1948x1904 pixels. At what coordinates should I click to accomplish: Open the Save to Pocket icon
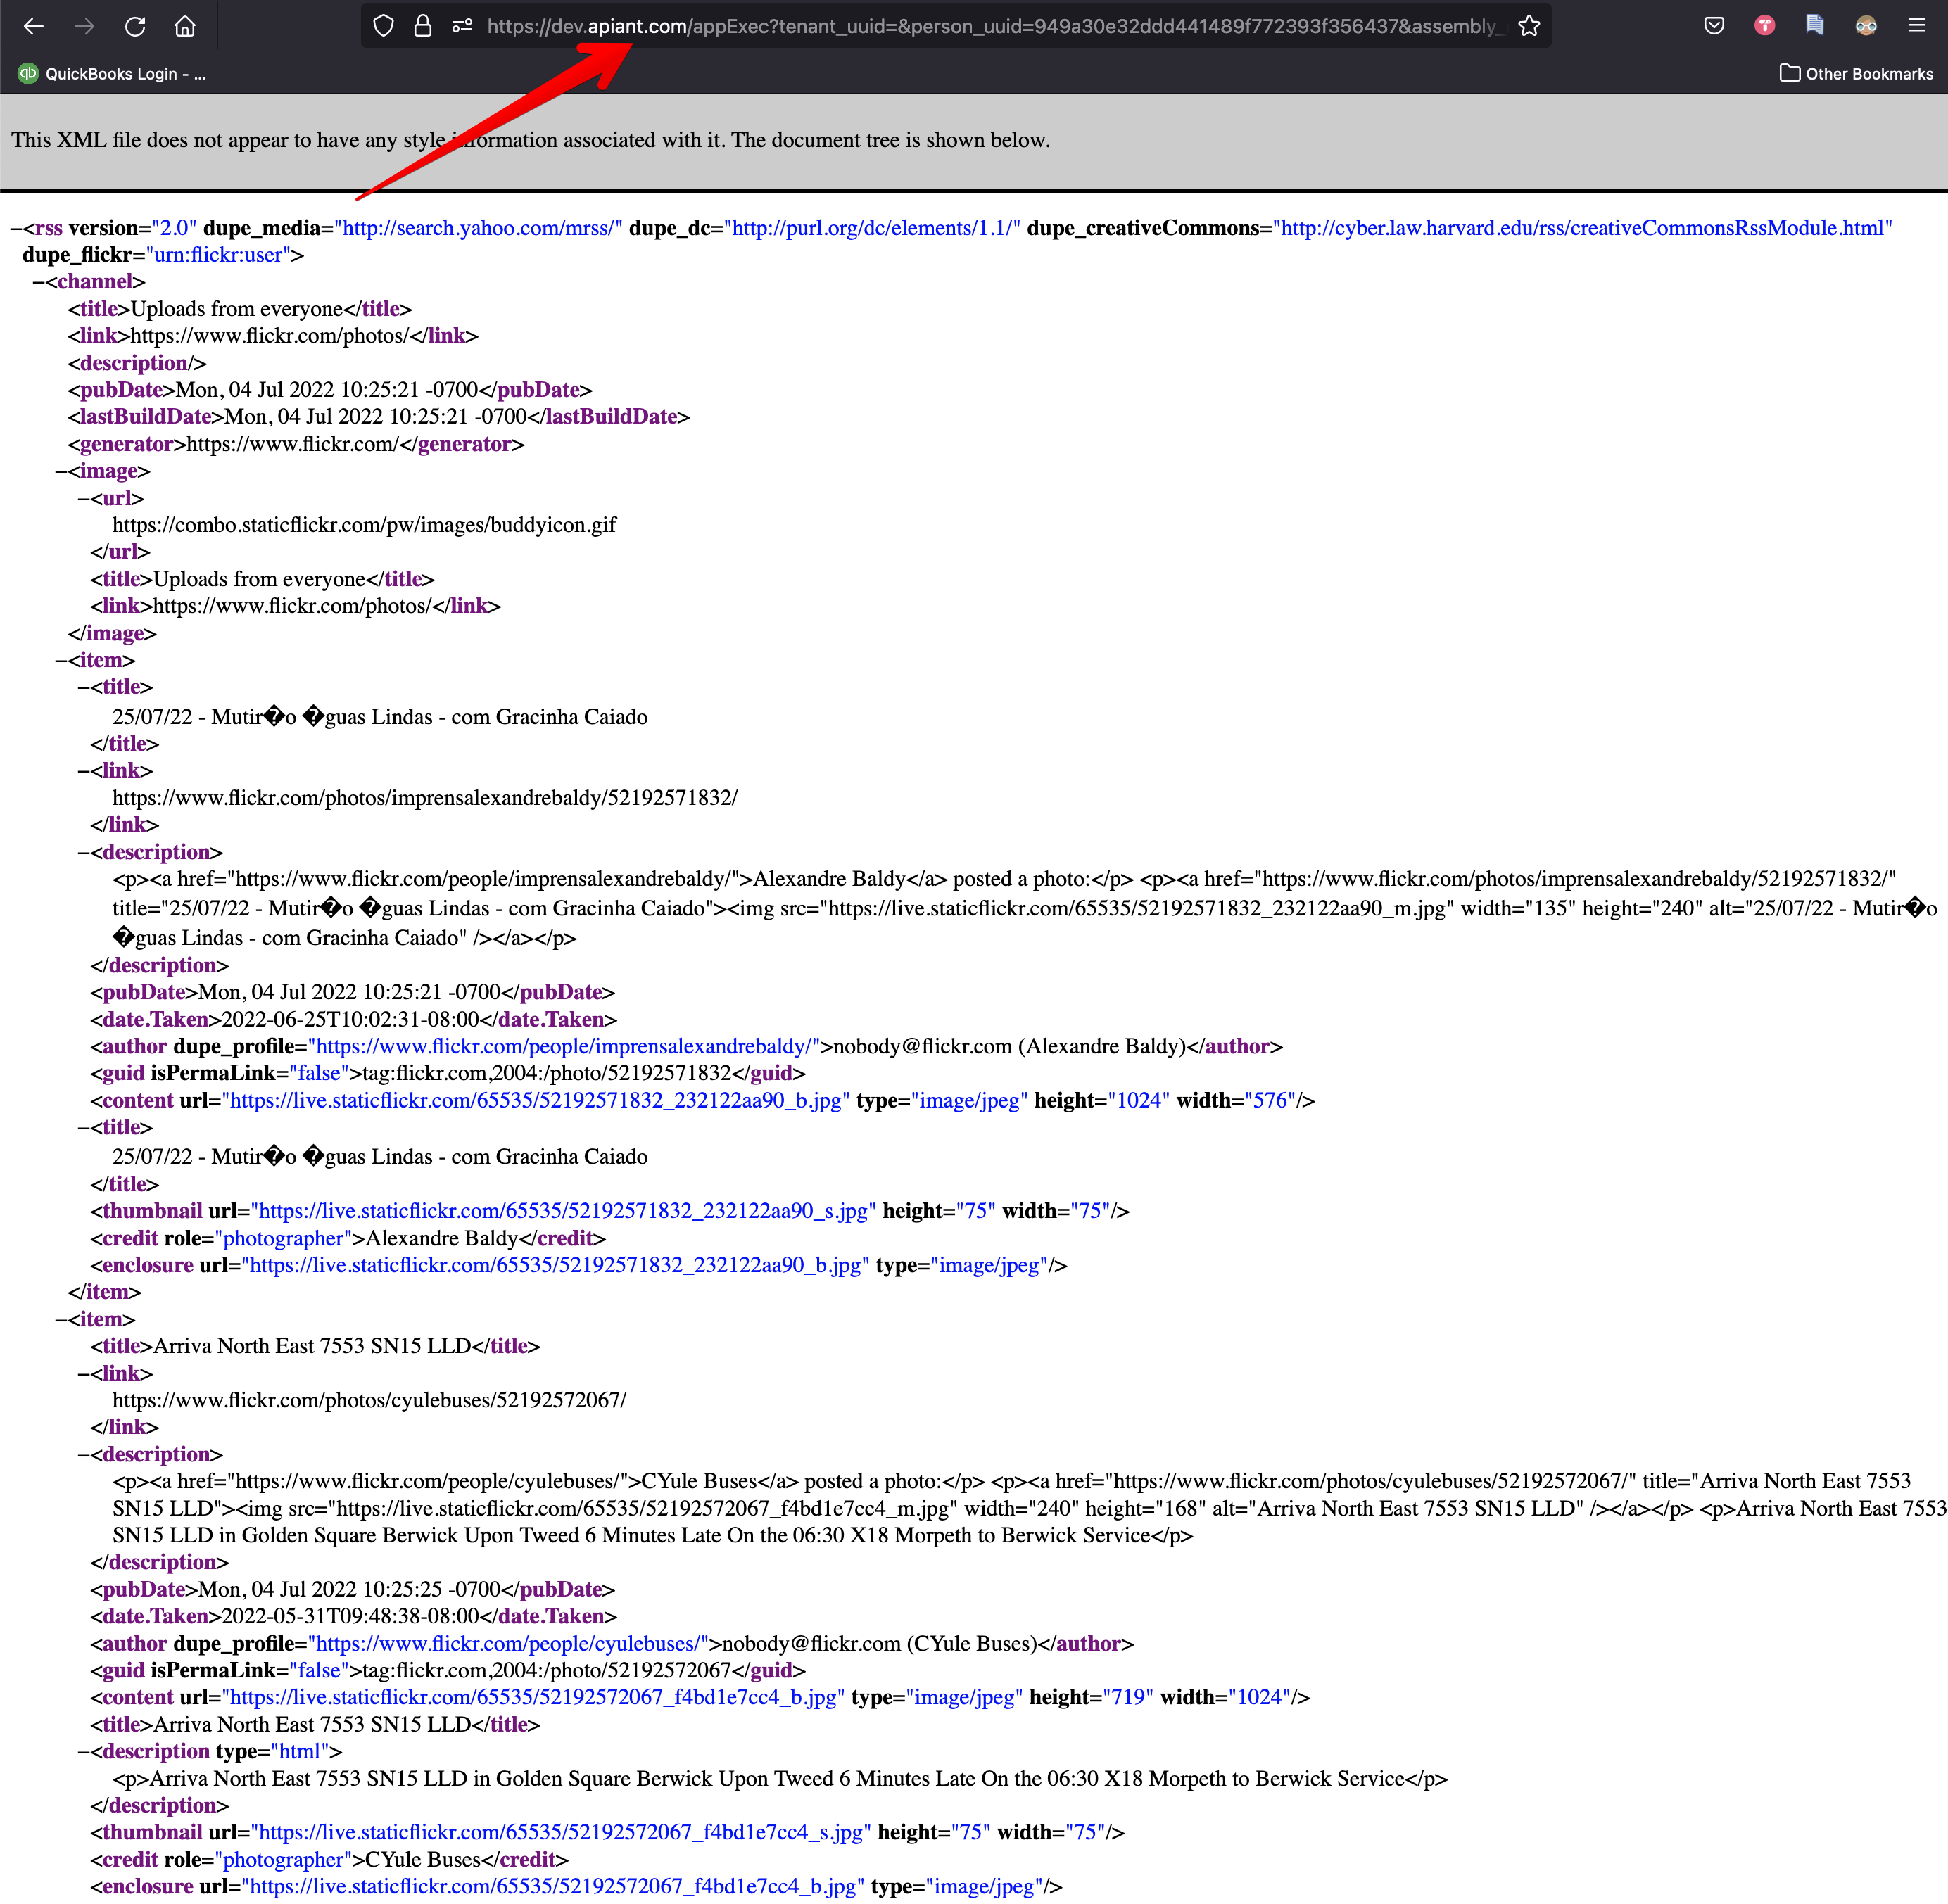(1714, 26)
